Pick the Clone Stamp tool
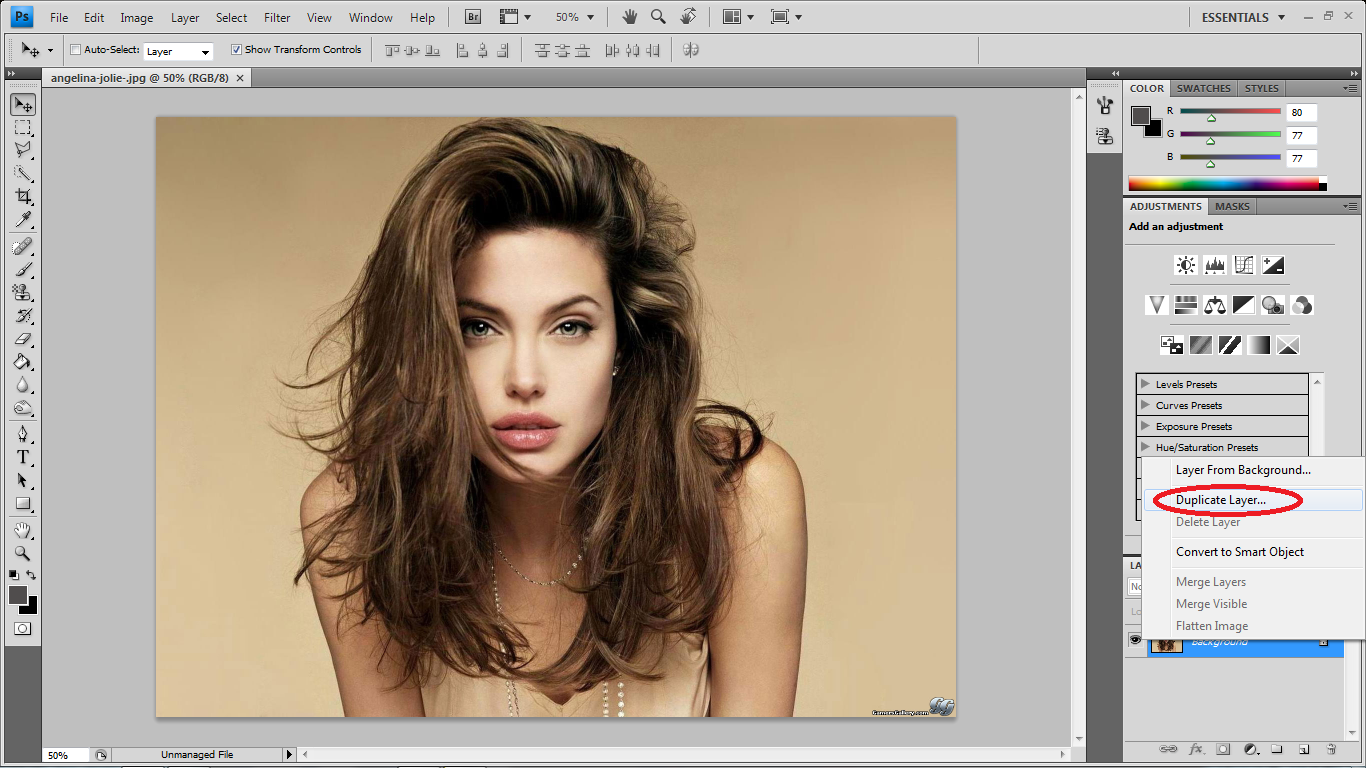The image size is (1366, 768). coord(23,292)
